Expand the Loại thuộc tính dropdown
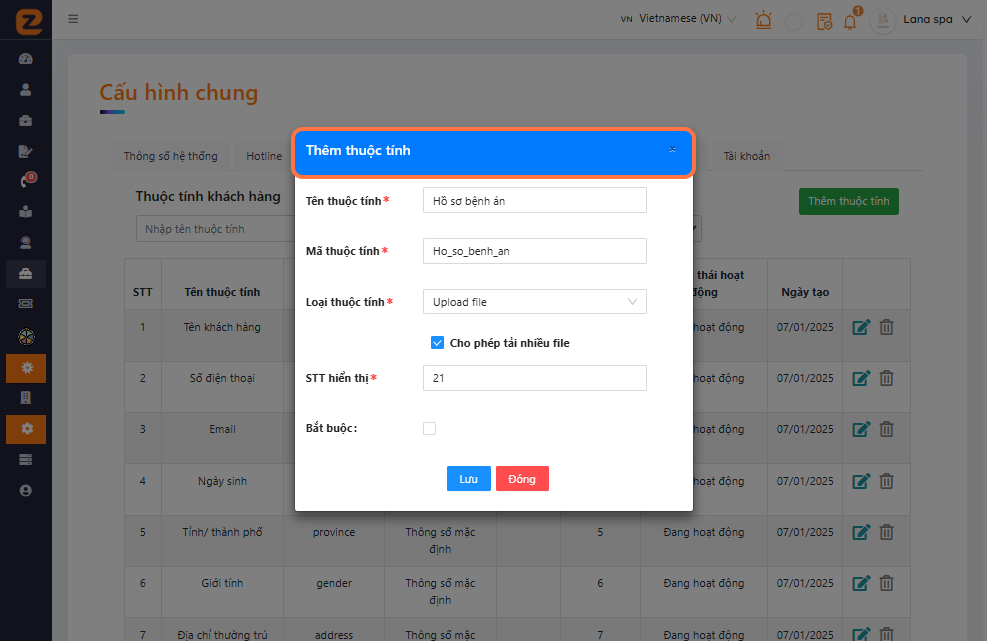 tap(534, 301)
